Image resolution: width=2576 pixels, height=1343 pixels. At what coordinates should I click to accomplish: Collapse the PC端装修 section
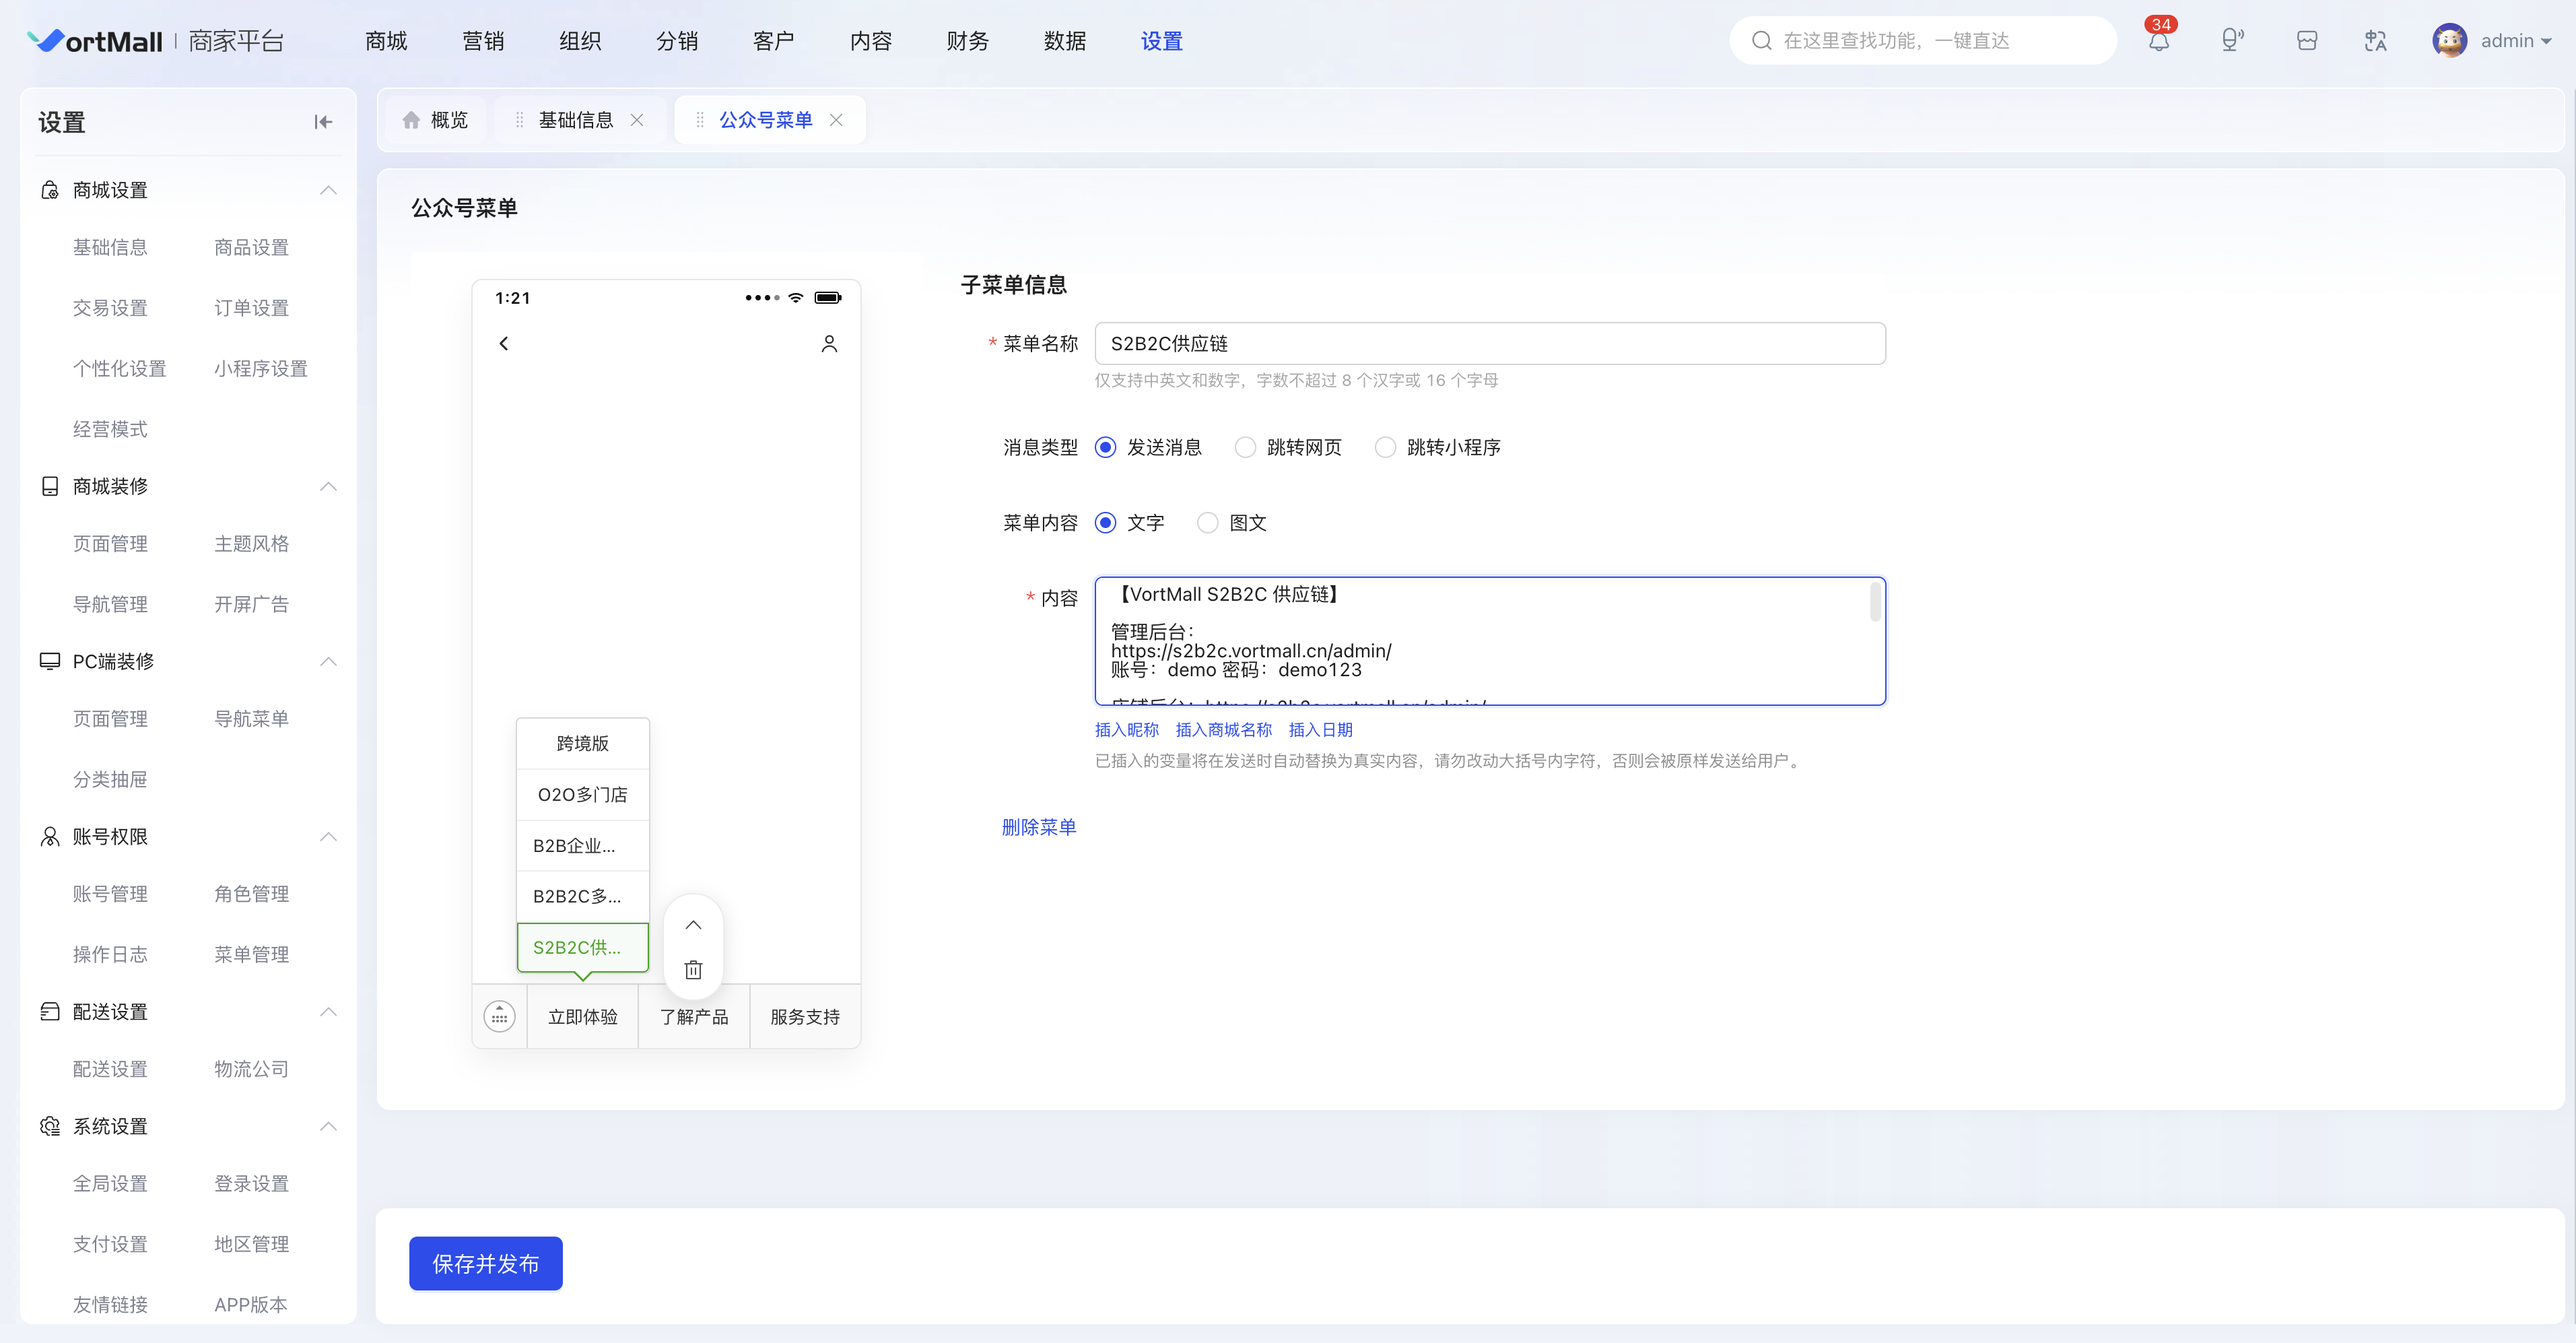coord(328,662)
